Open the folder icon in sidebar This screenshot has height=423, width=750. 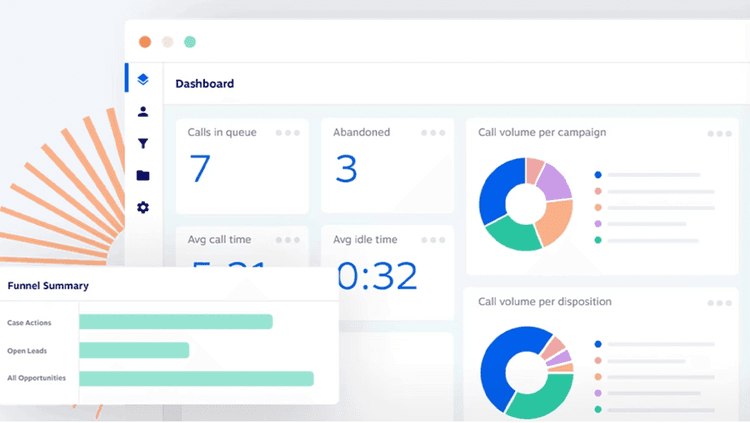(x=143, y=176)
